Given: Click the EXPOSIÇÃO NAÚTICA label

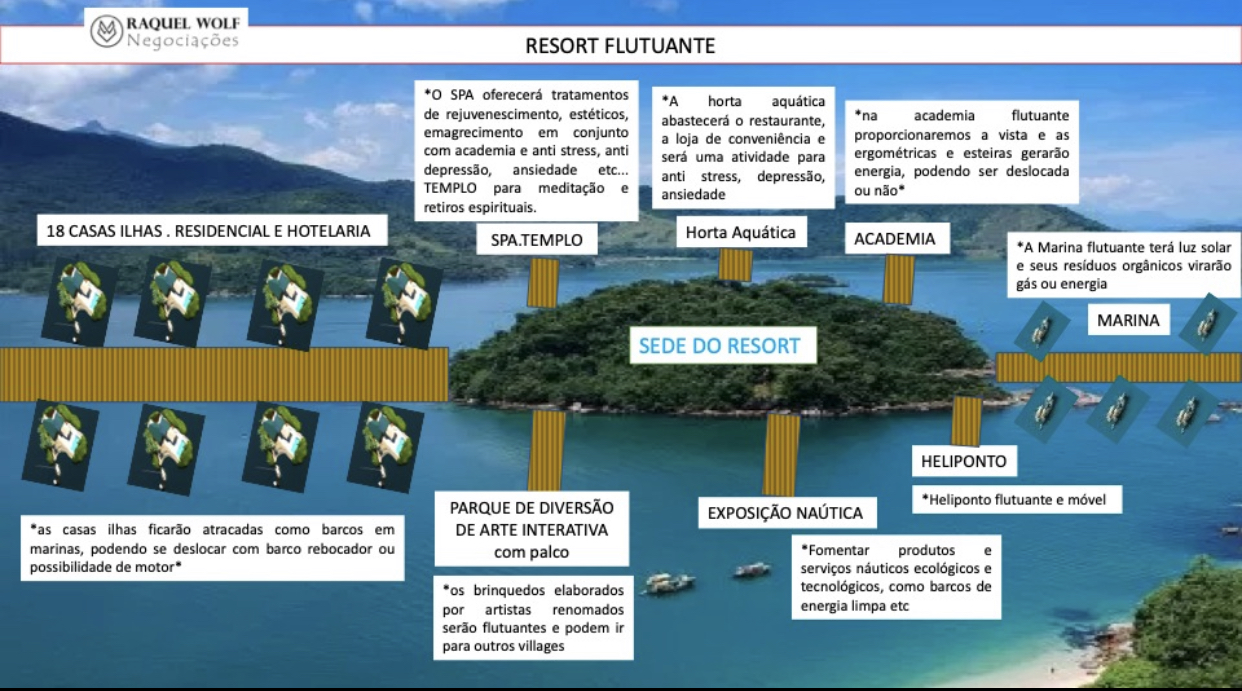Looking at the screenshot, I should tap(786, 513).
